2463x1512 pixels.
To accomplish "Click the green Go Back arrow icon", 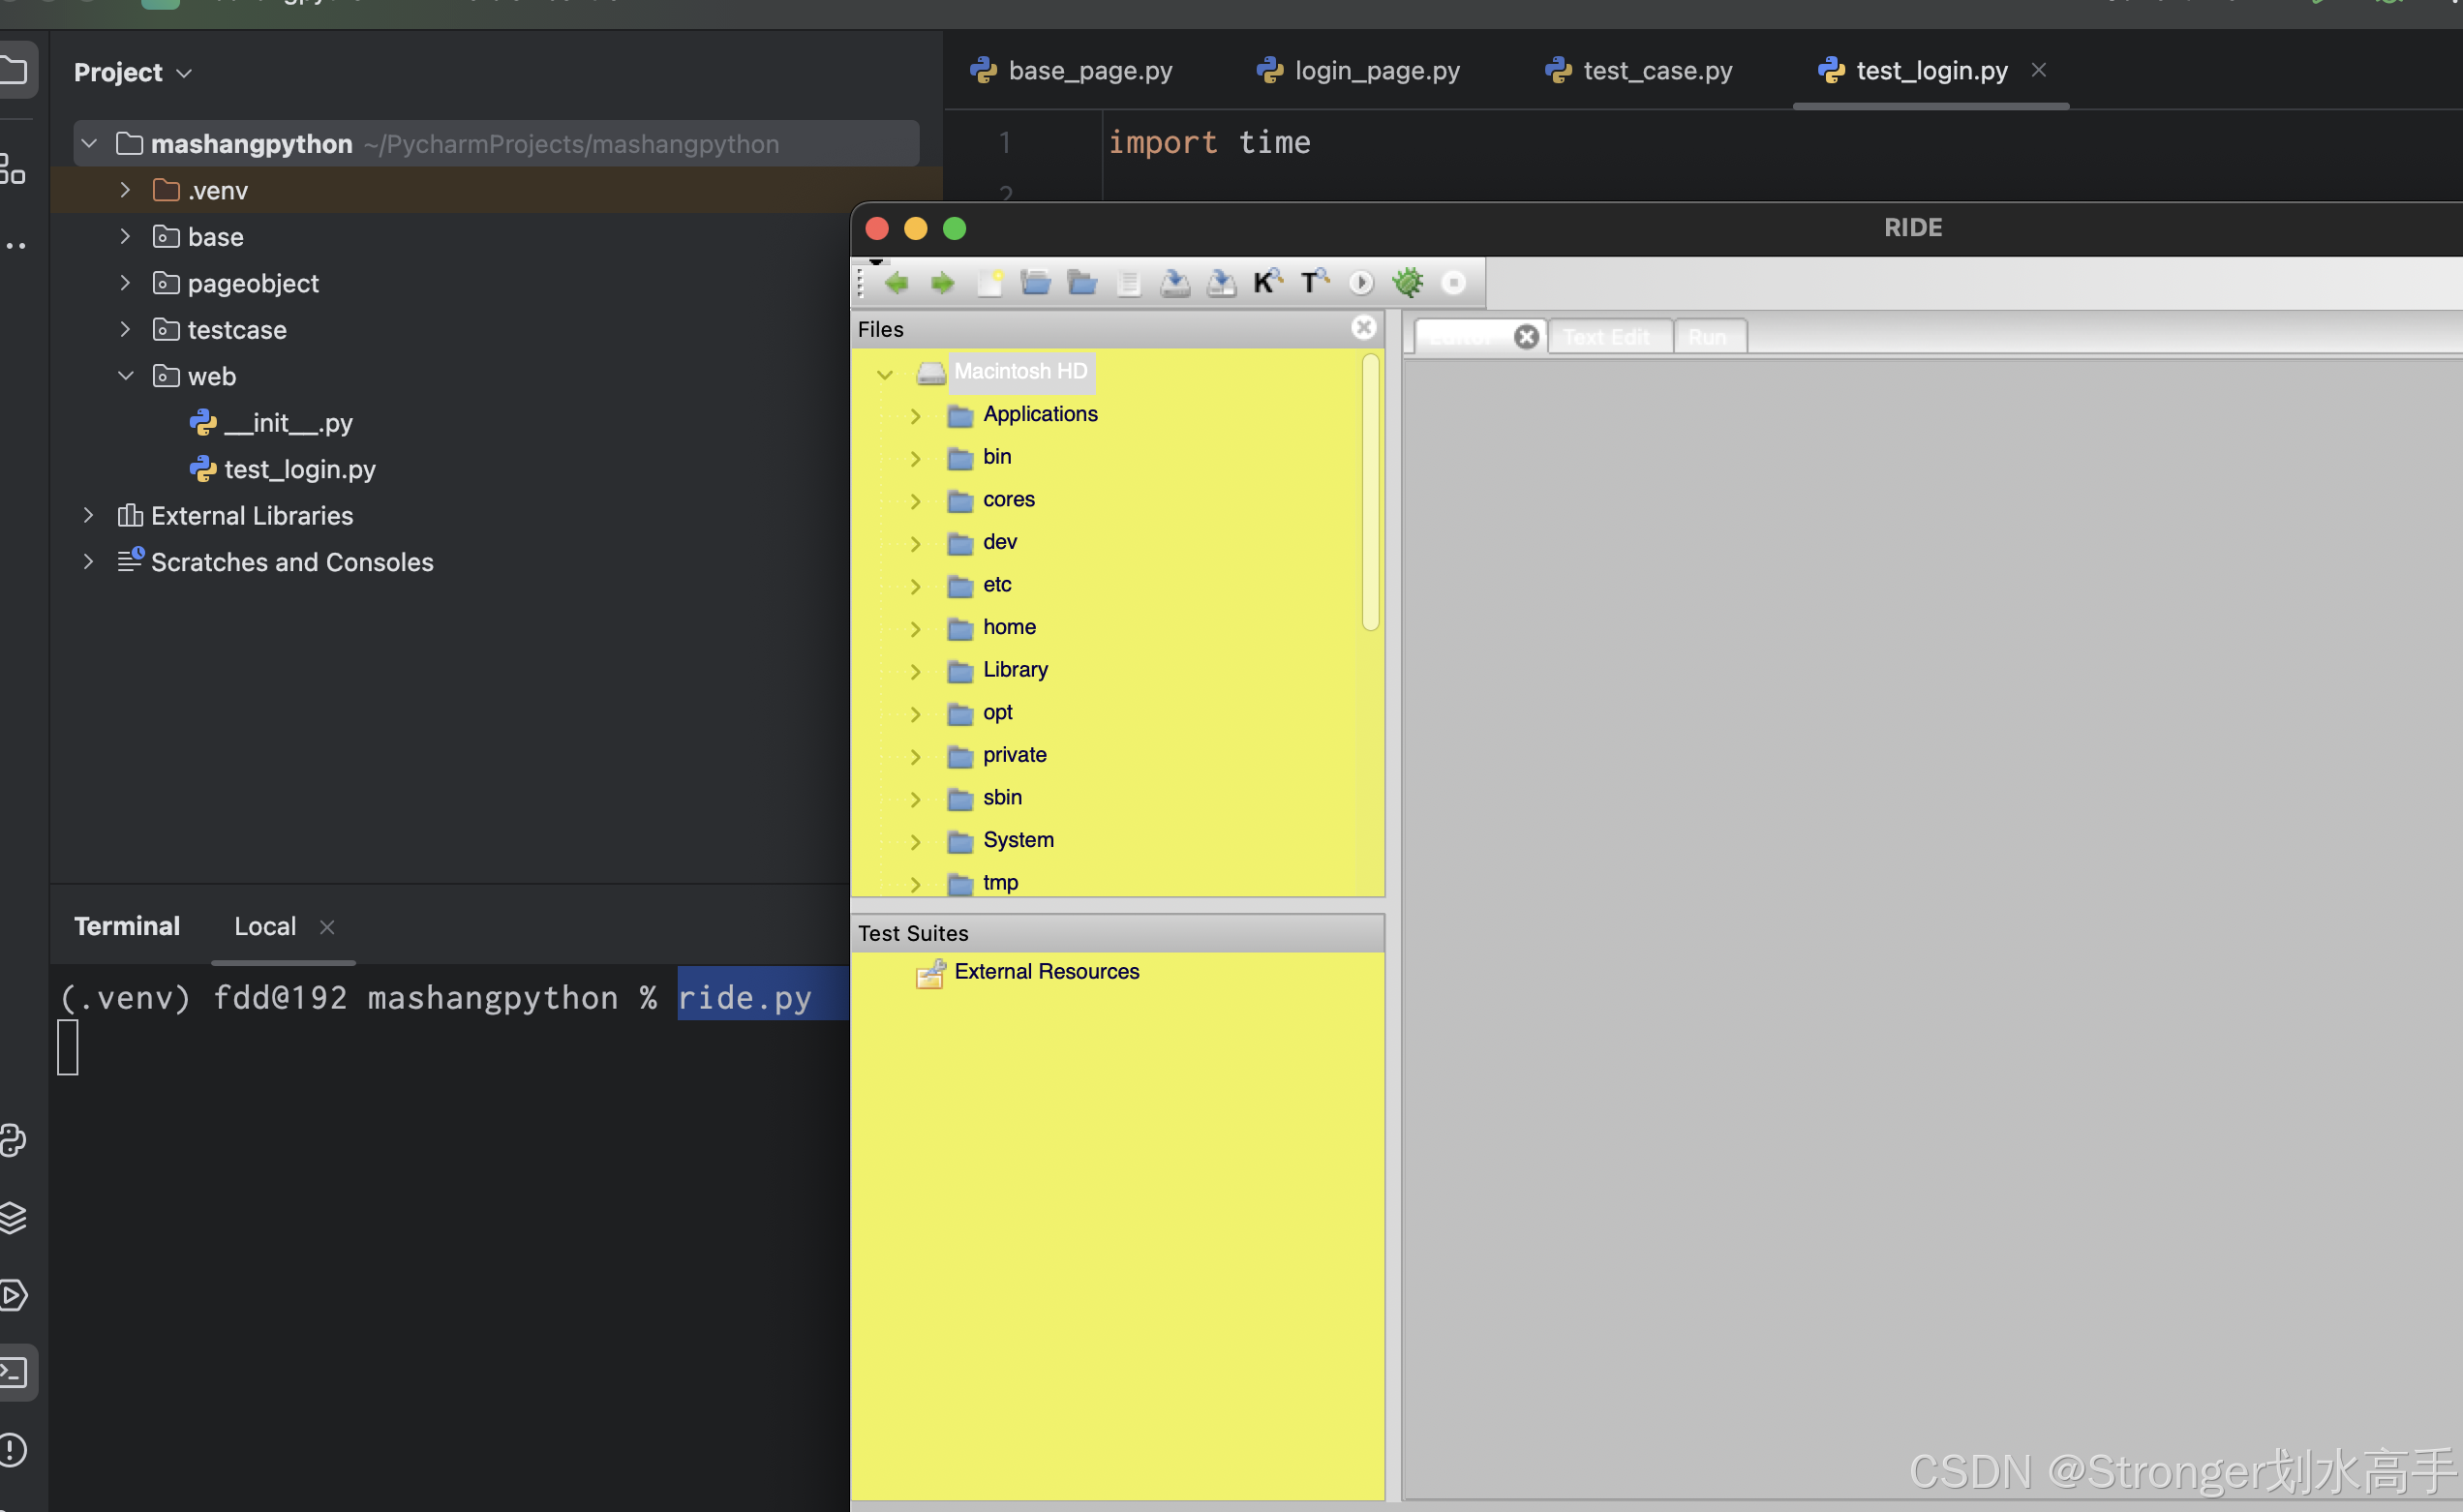I will (x=896, y=283).
